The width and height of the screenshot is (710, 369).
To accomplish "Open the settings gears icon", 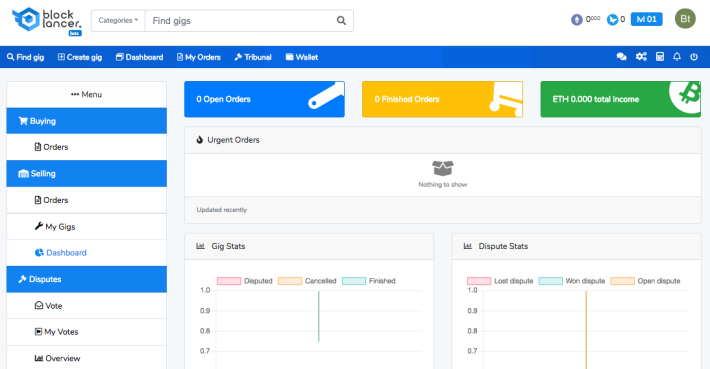I will pyautogui.click(x=641, y=57).
